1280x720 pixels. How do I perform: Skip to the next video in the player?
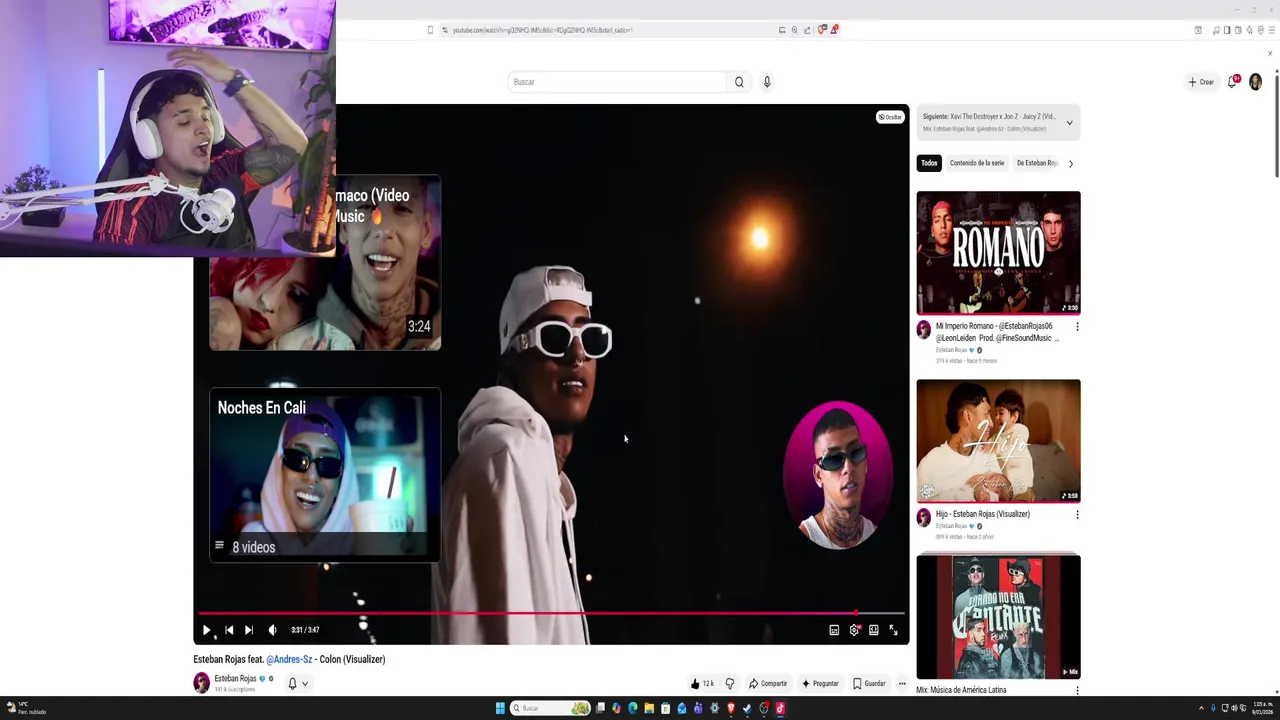(x=249, y=630)
